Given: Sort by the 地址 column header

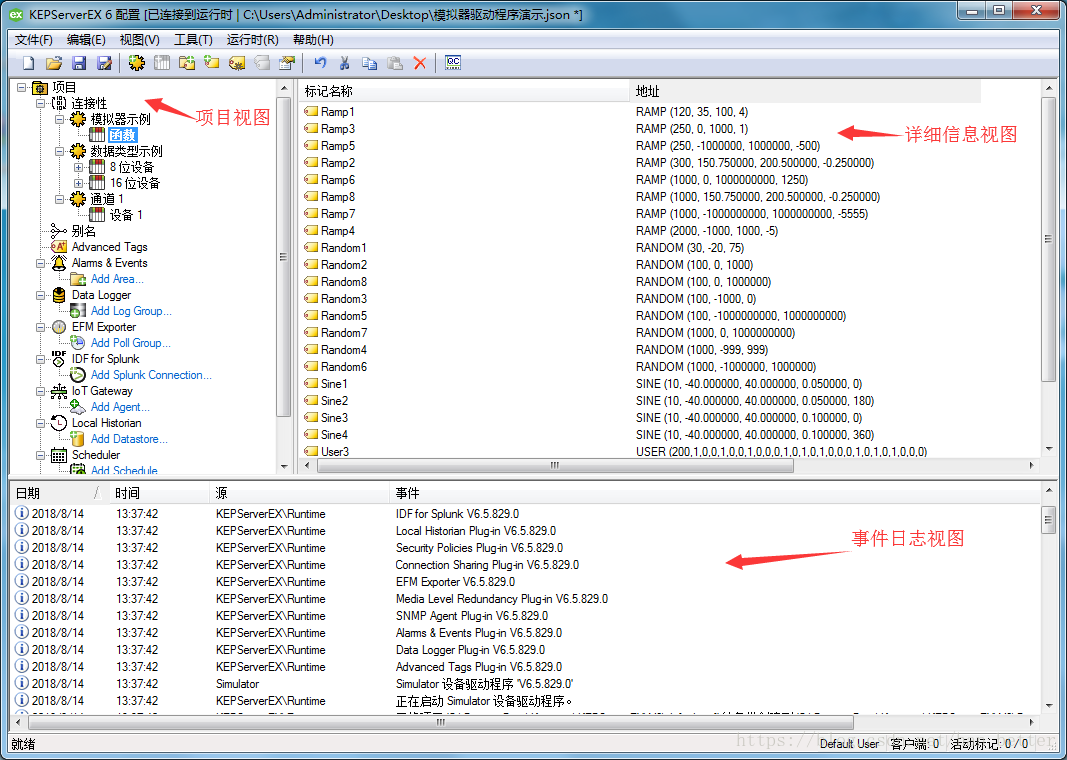Looking at the screenshot, I should (x=806, y=91).
